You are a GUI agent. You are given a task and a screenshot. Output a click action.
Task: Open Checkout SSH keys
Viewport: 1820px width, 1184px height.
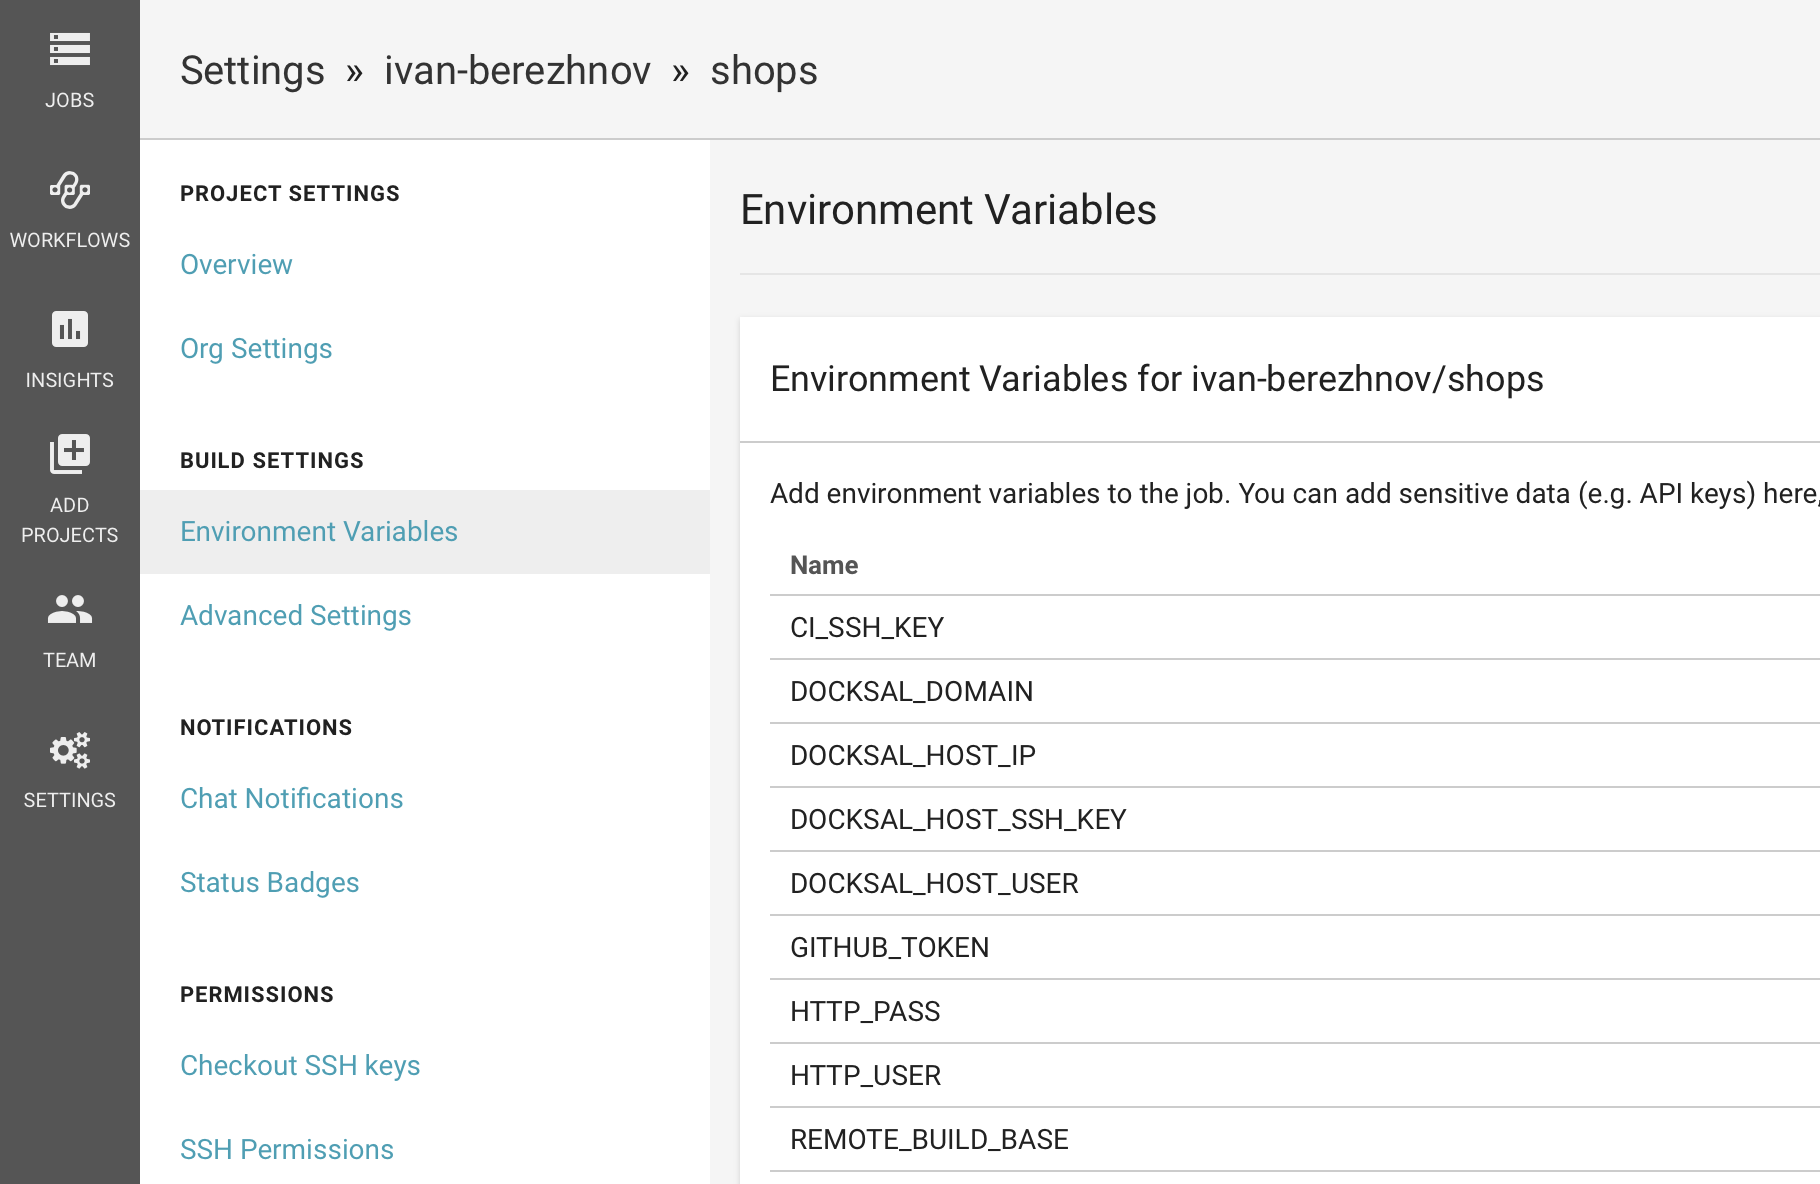(x=300, y=1065)
